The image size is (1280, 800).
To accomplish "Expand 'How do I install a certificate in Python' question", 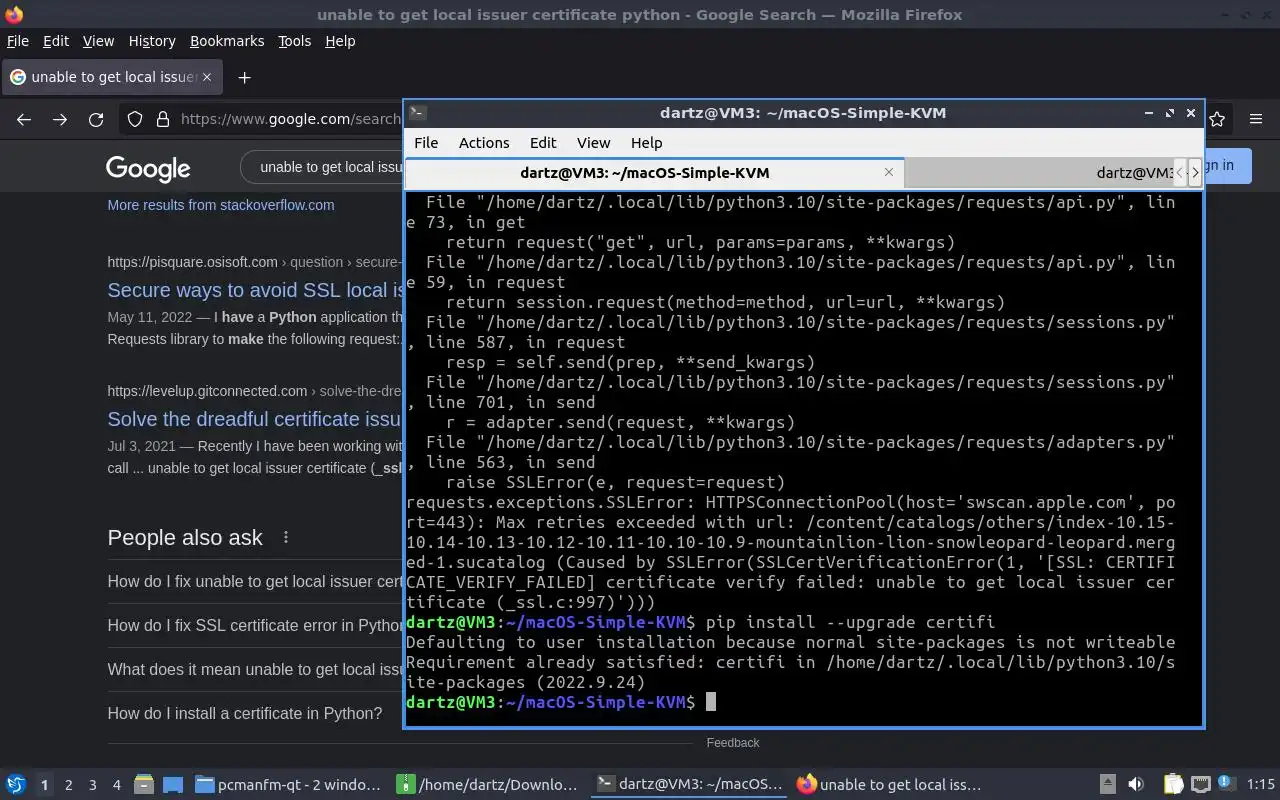I will pyautogui.click(x=245, y=713).
